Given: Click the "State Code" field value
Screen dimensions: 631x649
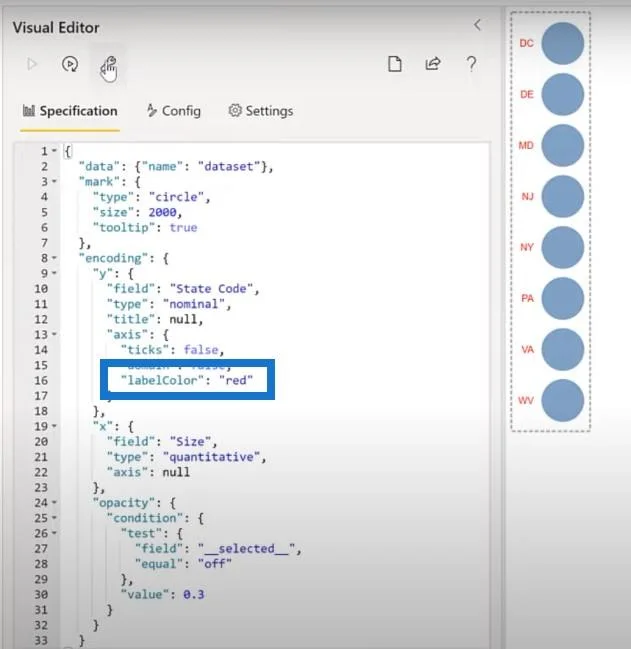Looking at the screenshot, I should coord(211,289).
